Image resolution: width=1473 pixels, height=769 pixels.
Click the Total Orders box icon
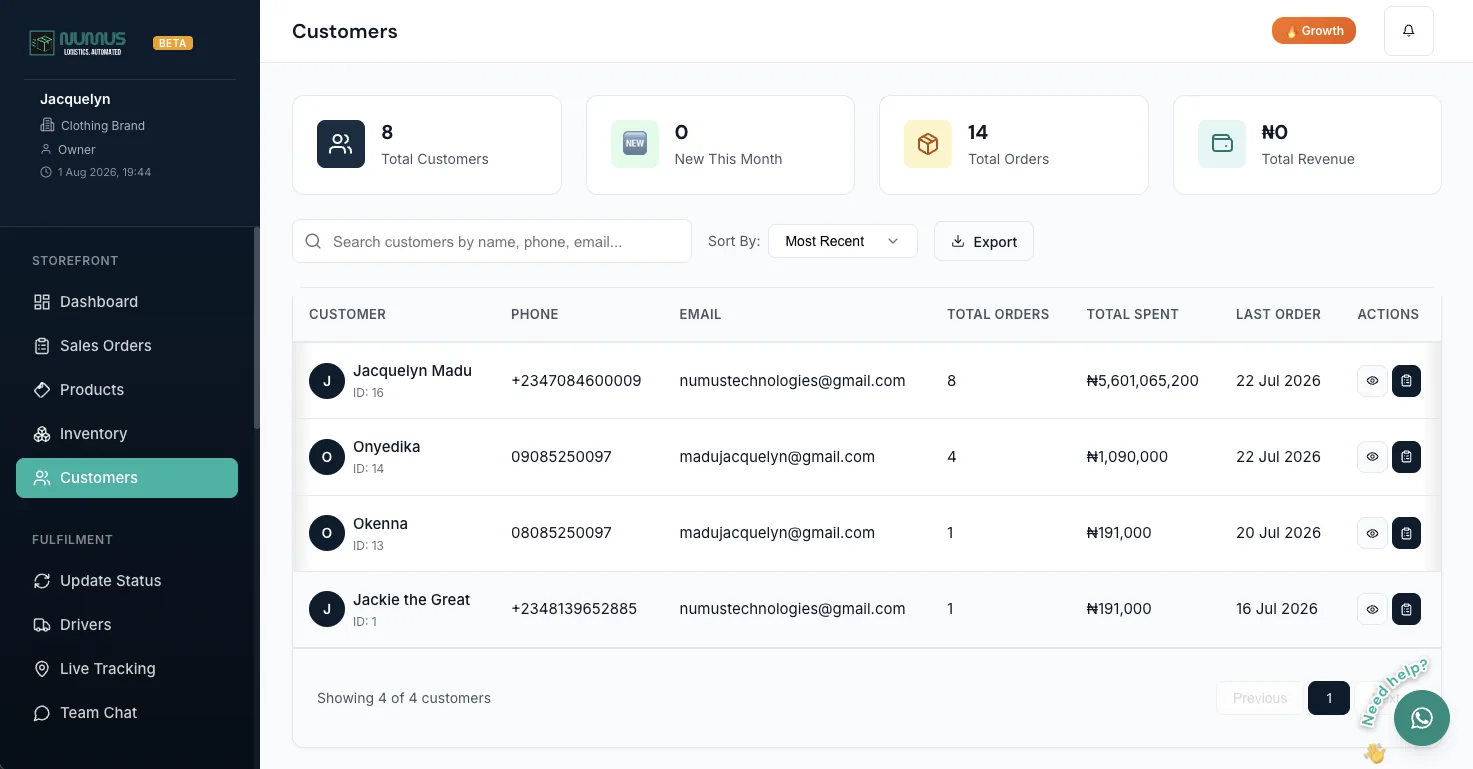[x=928, y=144]
